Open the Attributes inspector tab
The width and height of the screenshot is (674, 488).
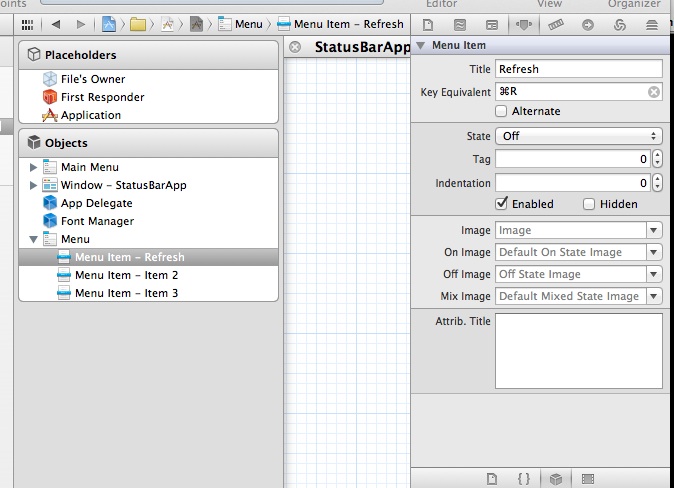pyautogui.click(x=524, y=25)
